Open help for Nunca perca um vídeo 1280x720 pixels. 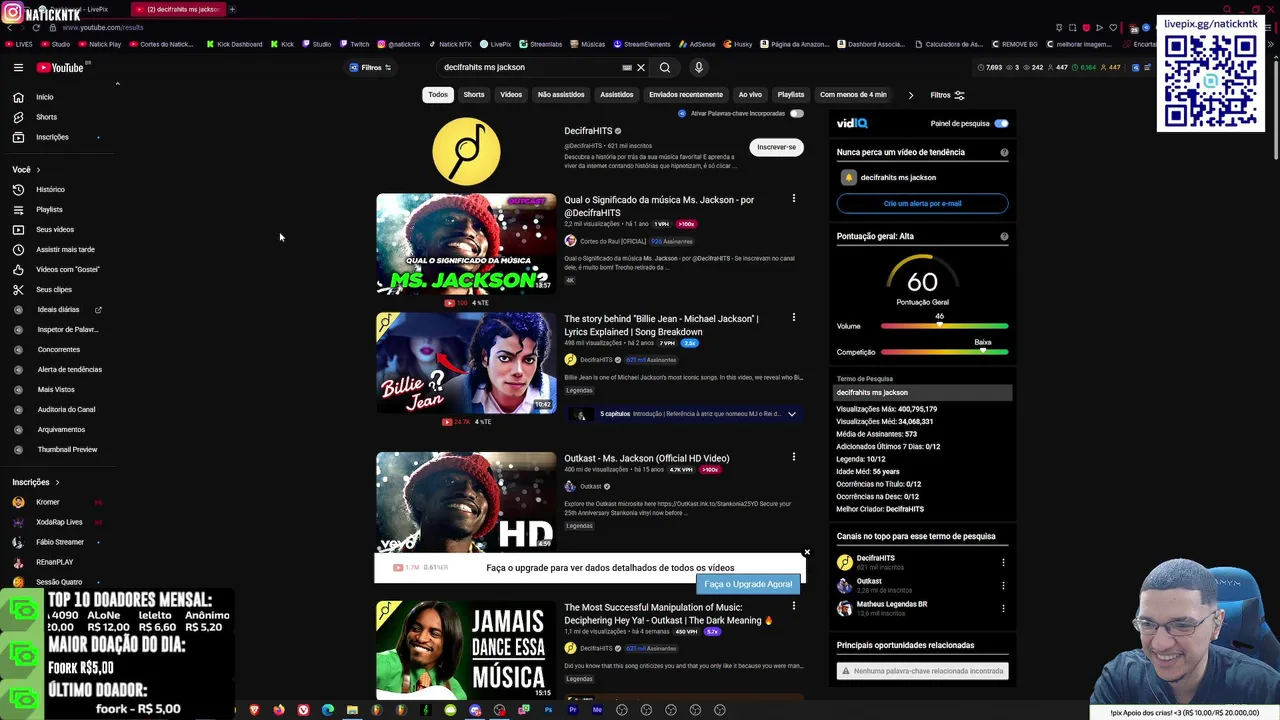click(x=1004, y=153)
